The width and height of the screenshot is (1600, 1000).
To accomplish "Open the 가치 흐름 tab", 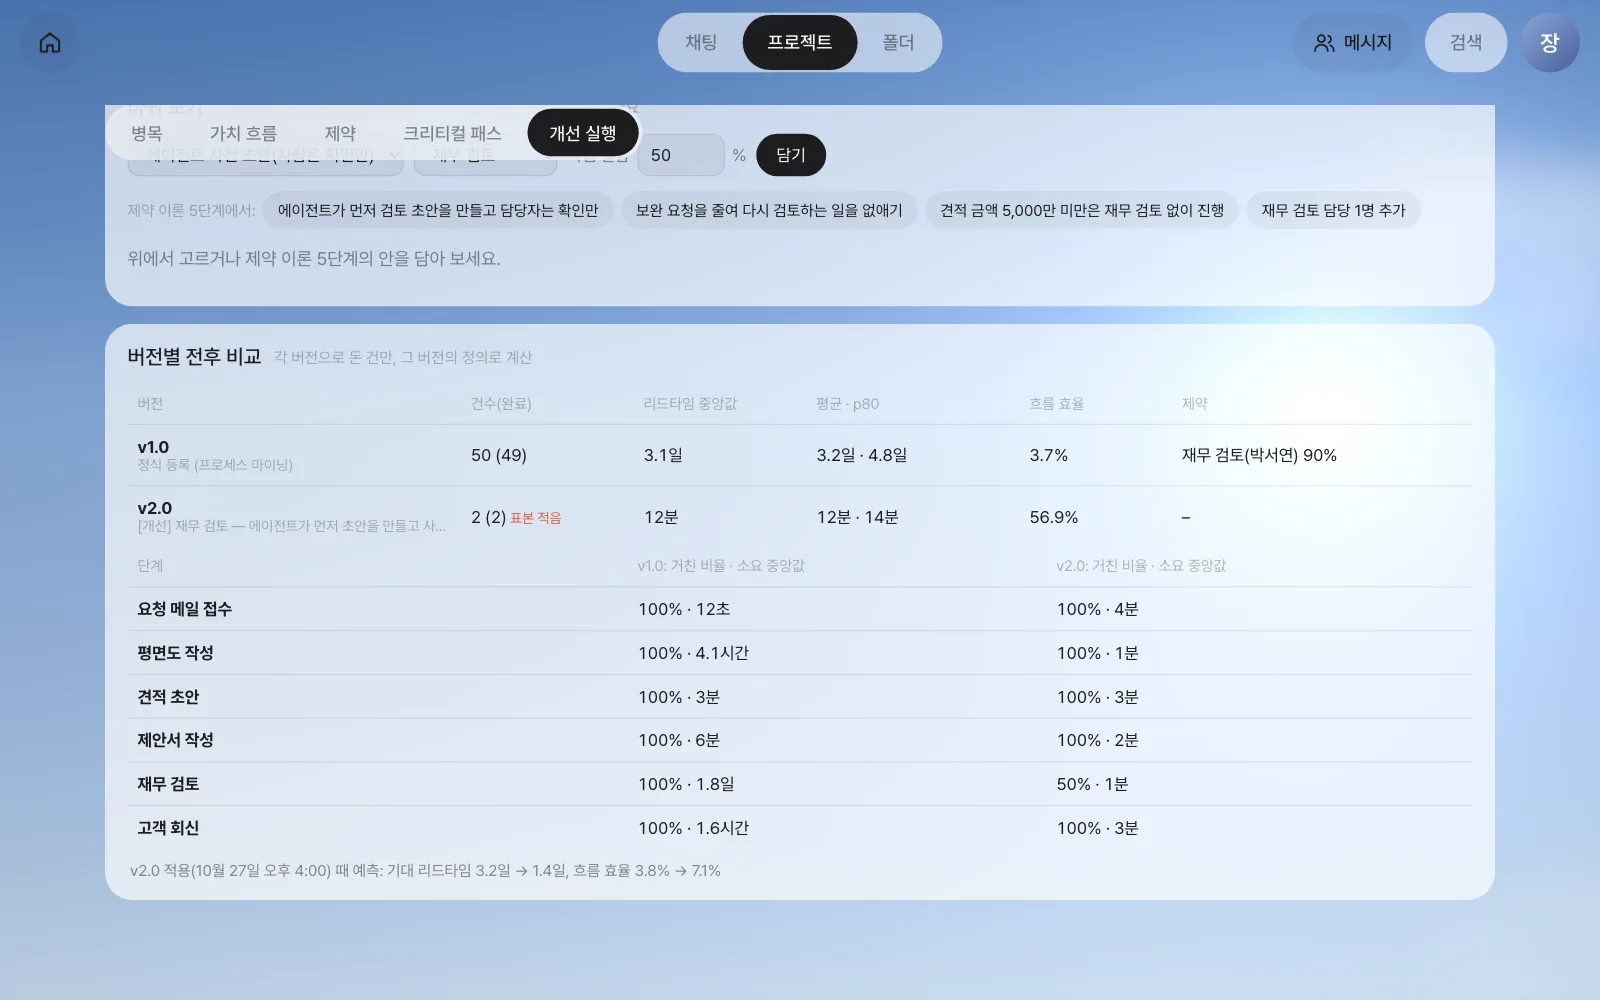I will click(x=243, y=133).
